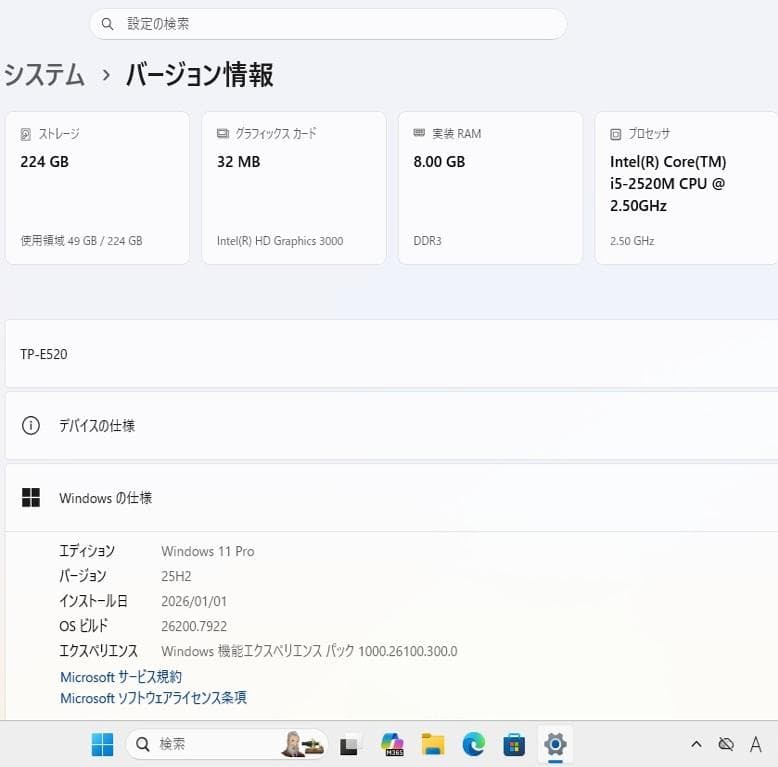Toggle the IME input mode A indicator
Image resolution: width=778 pixels, height=767 pixels.
(x=756, y=744)
